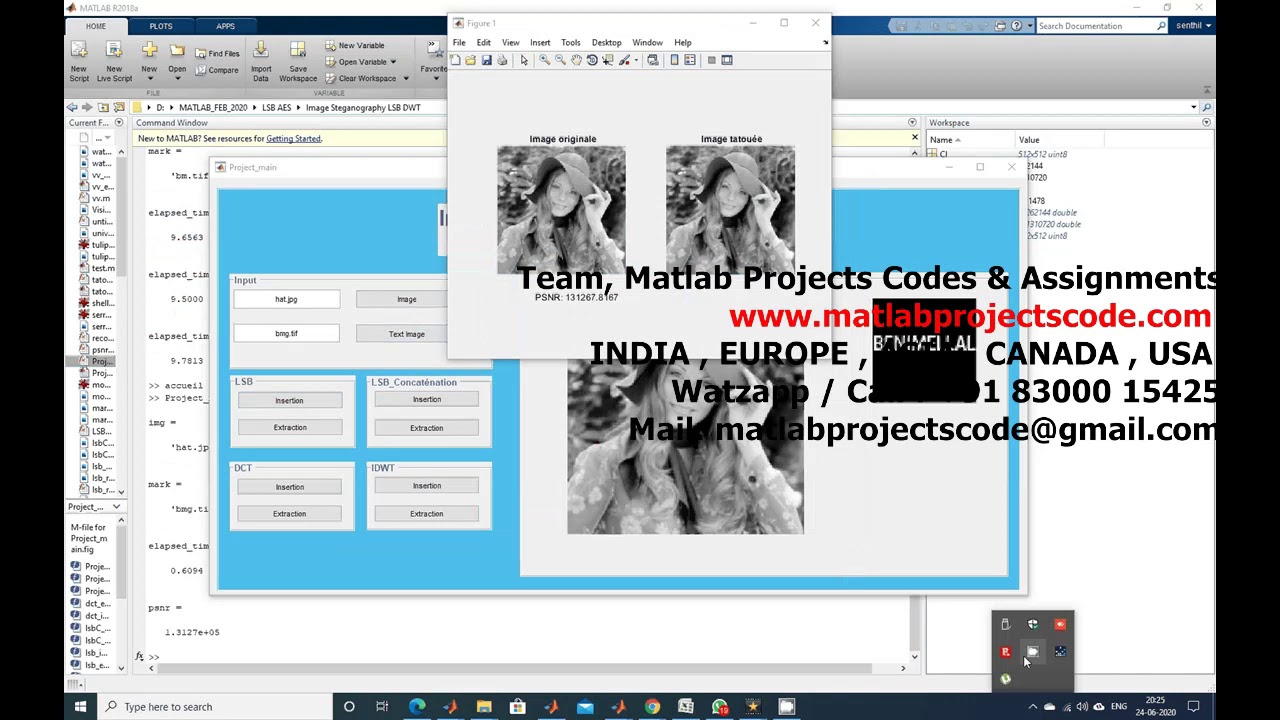Click LSB Insertion button

click(x=289, y=401)
